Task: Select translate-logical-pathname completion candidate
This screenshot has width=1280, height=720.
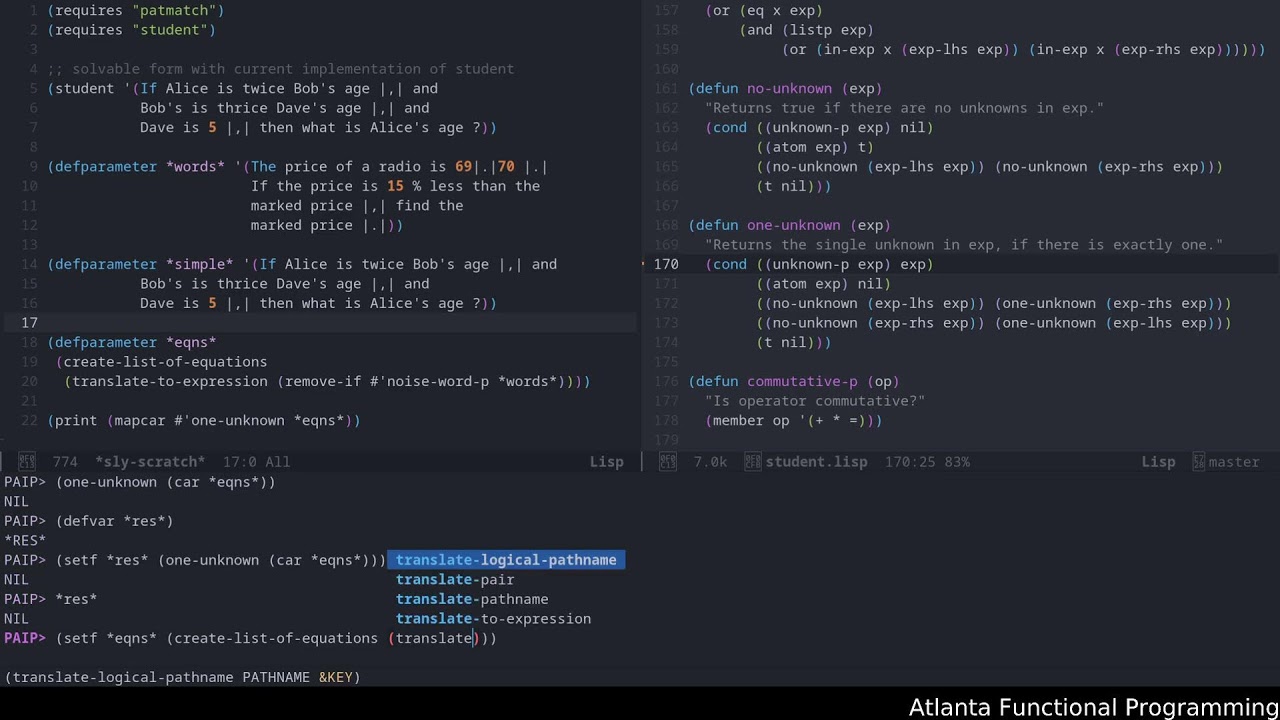Action: coord(506,560)
